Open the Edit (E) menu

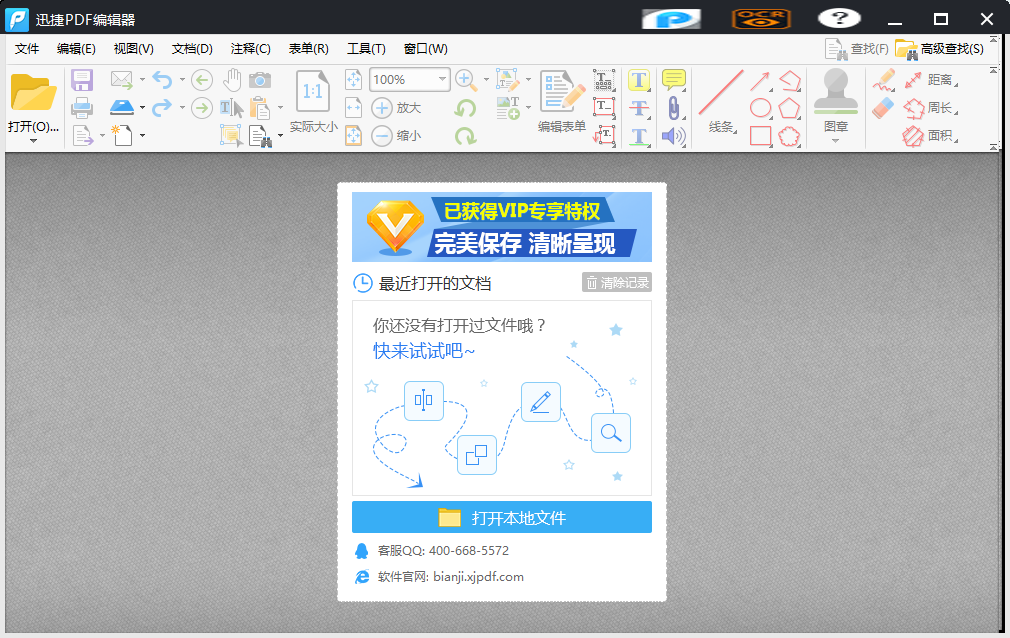(76, 49)
